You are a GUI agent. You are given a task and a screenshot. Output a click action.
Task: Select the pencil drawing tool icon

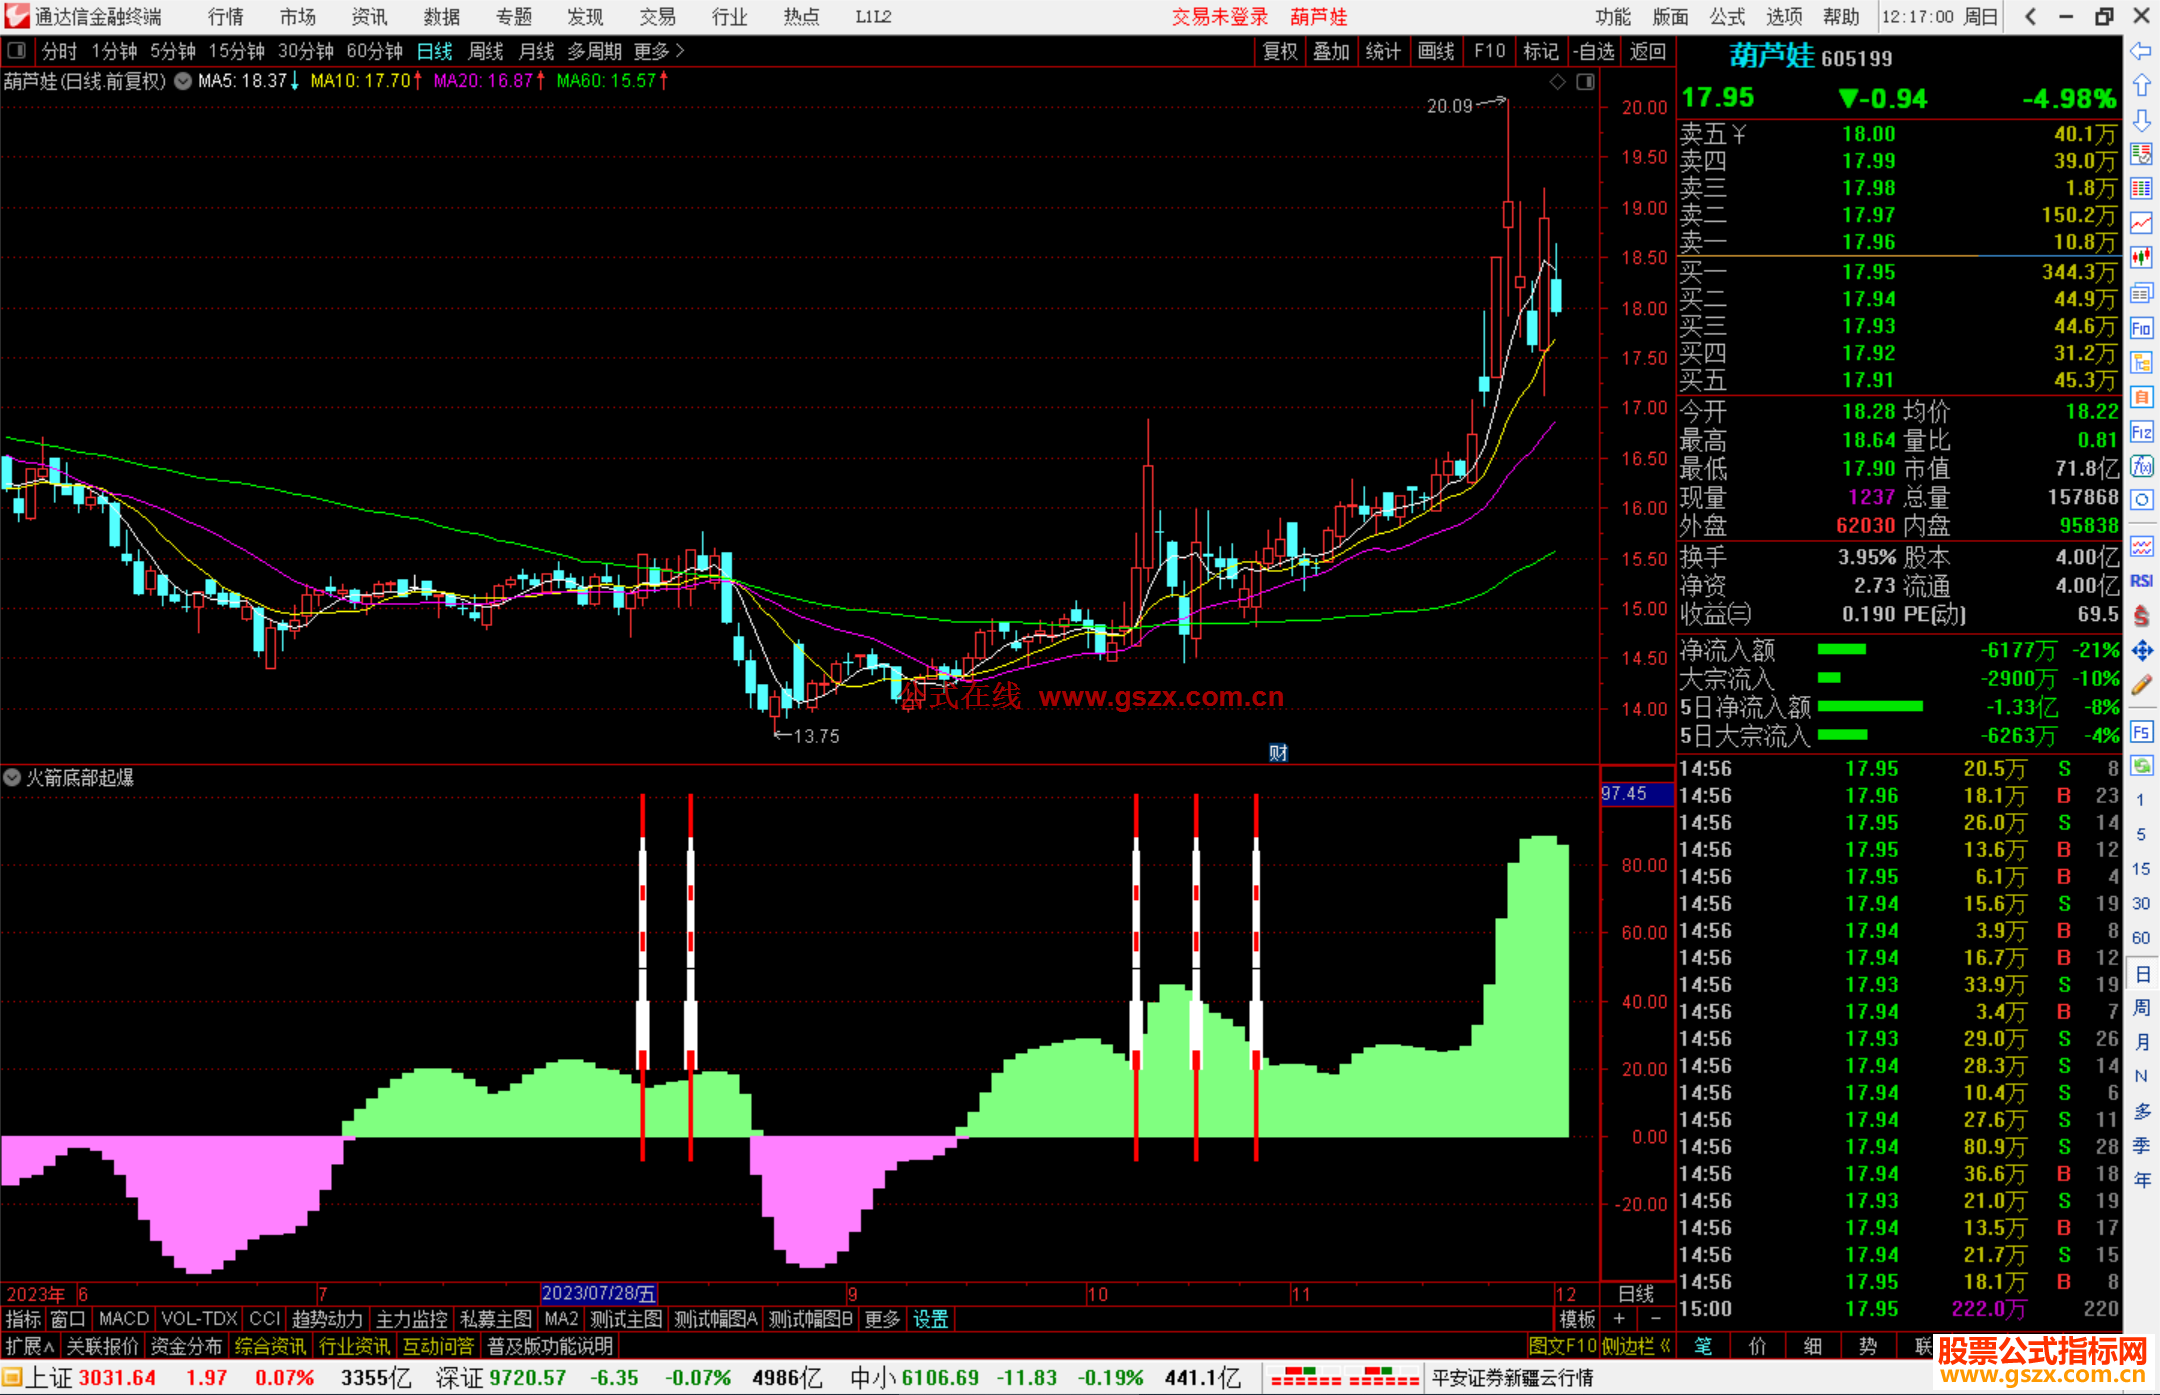(2141, 686)
